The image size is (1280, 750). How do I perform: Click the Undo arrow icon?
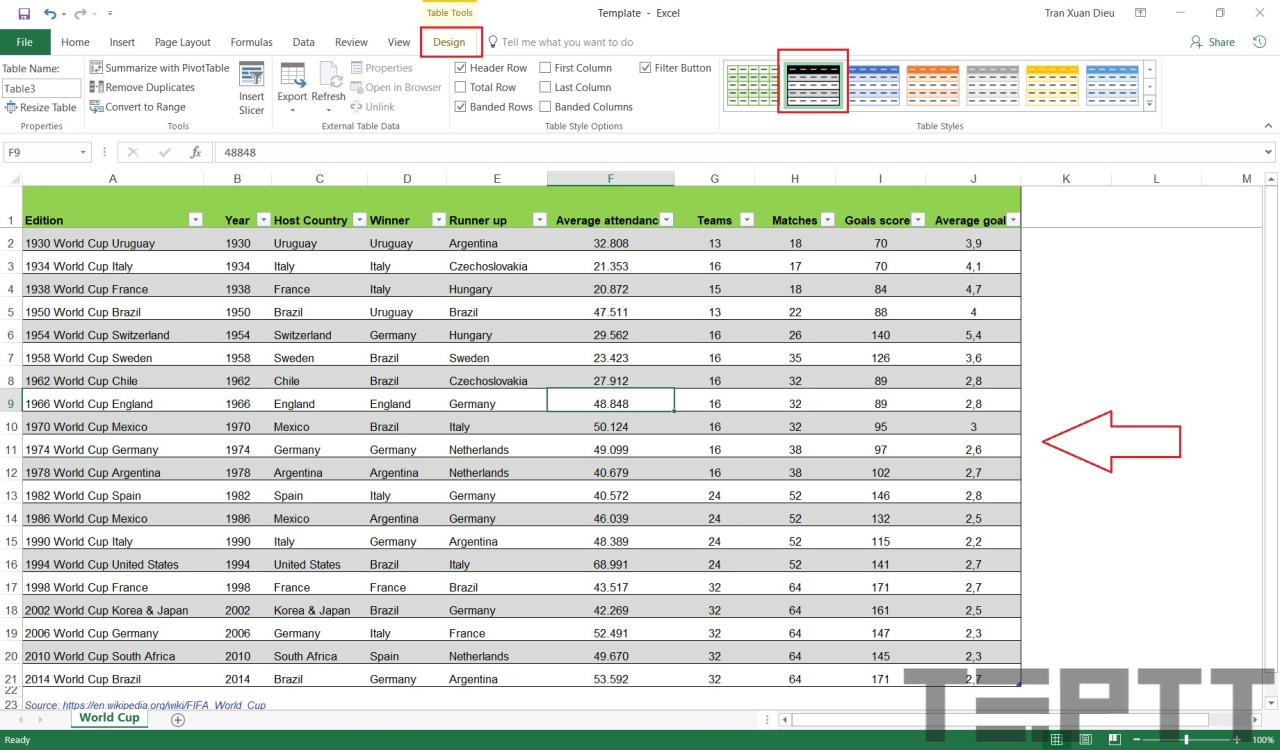tap(50, 13)
